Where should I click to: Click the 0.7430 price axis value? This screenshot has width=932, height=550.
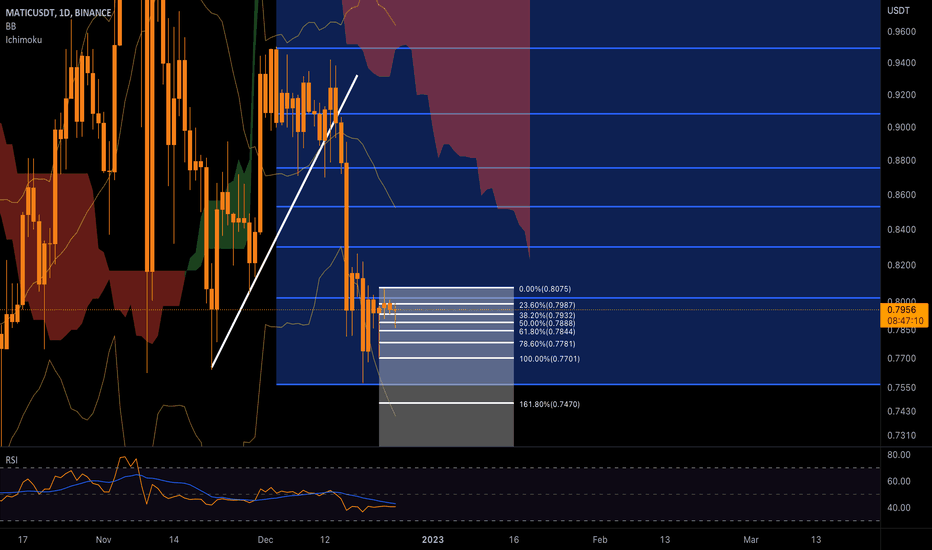[x=901, y=411]
